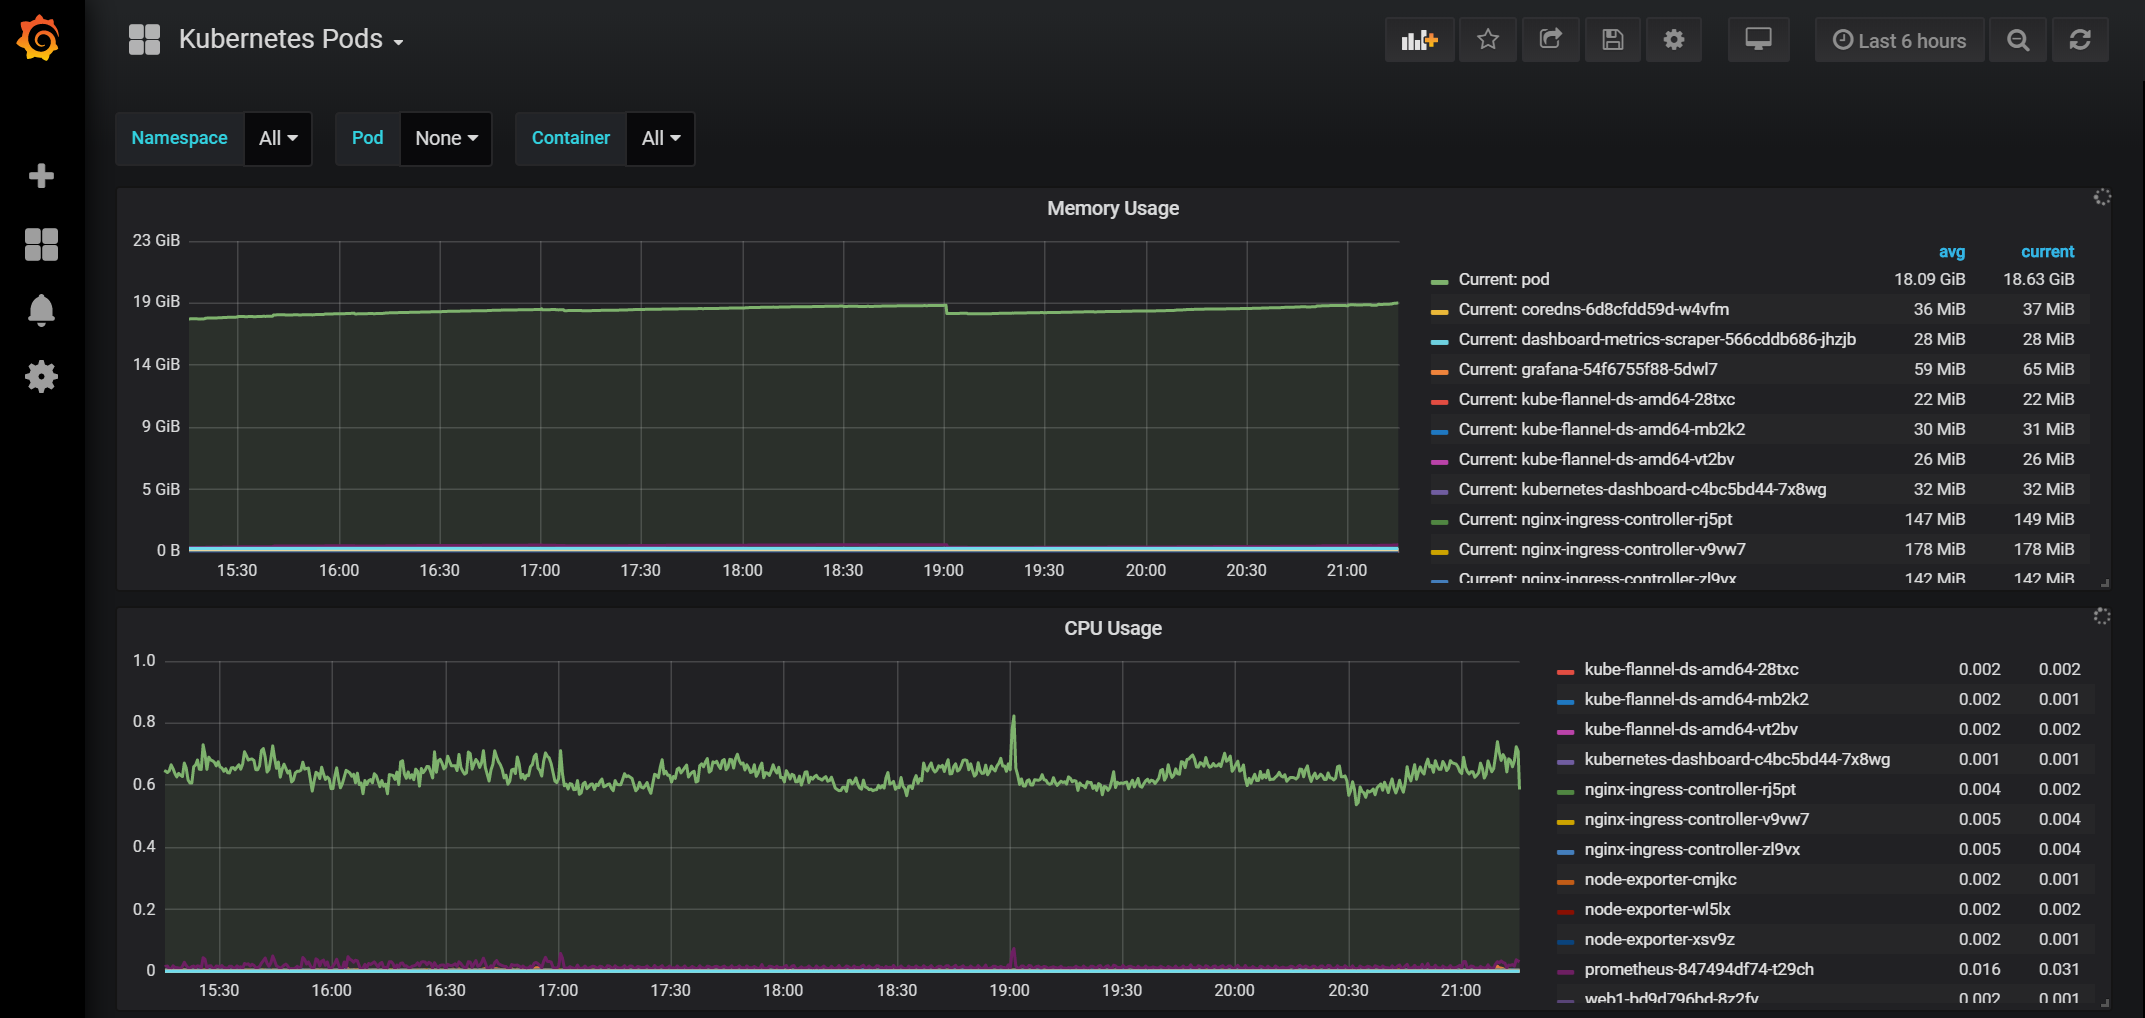Open the Grafana home logo

39,38
